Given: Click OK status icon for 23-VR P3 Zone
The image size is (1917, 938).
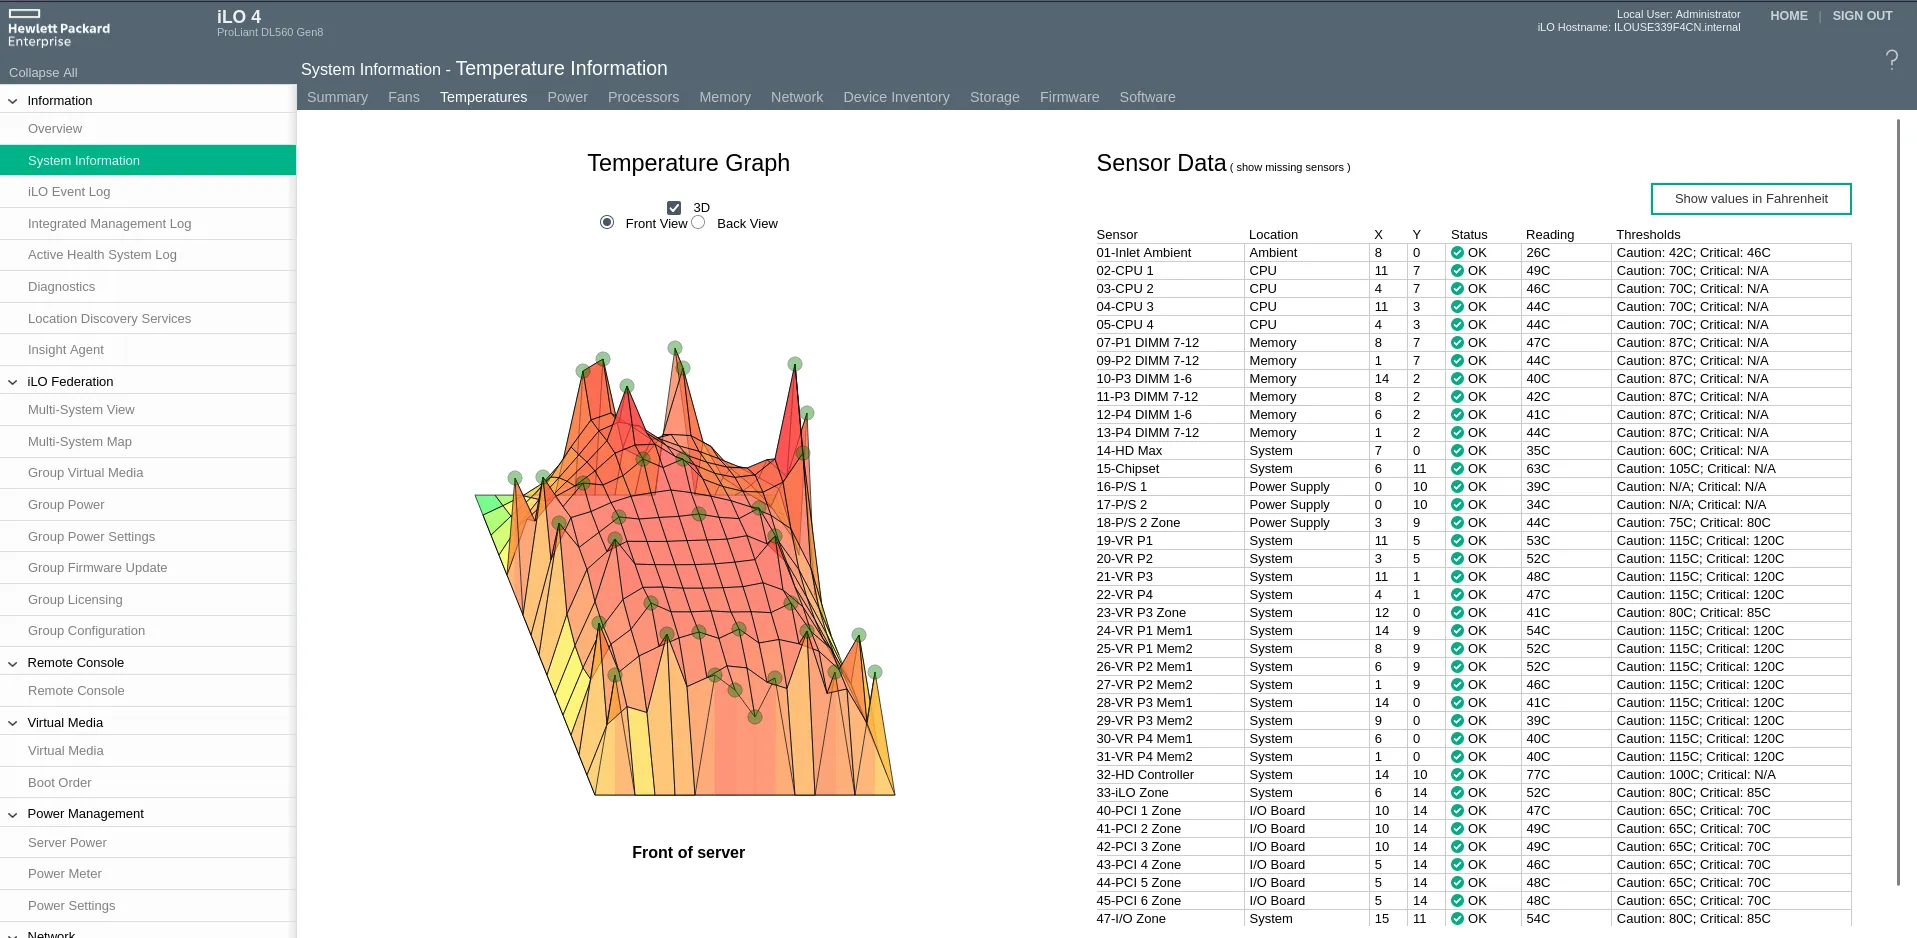Looking at the screenshot, I should (x=1457, y=613).
